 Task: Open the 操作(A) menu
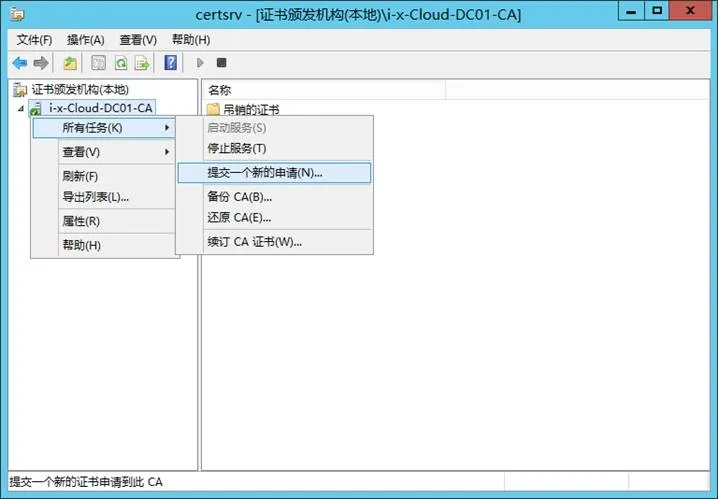coord(86,40)
